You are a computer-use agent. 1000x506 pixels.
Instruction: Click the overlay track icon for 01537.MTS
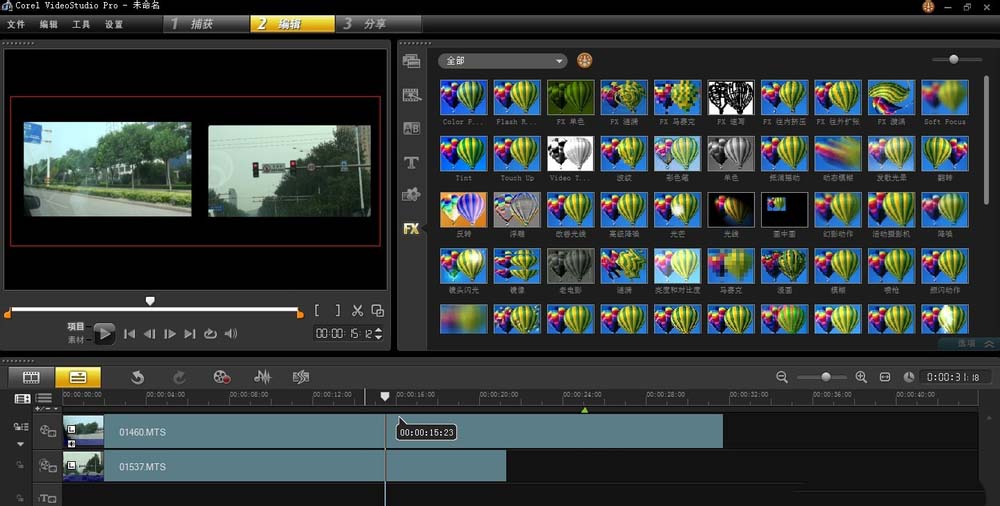48,466
